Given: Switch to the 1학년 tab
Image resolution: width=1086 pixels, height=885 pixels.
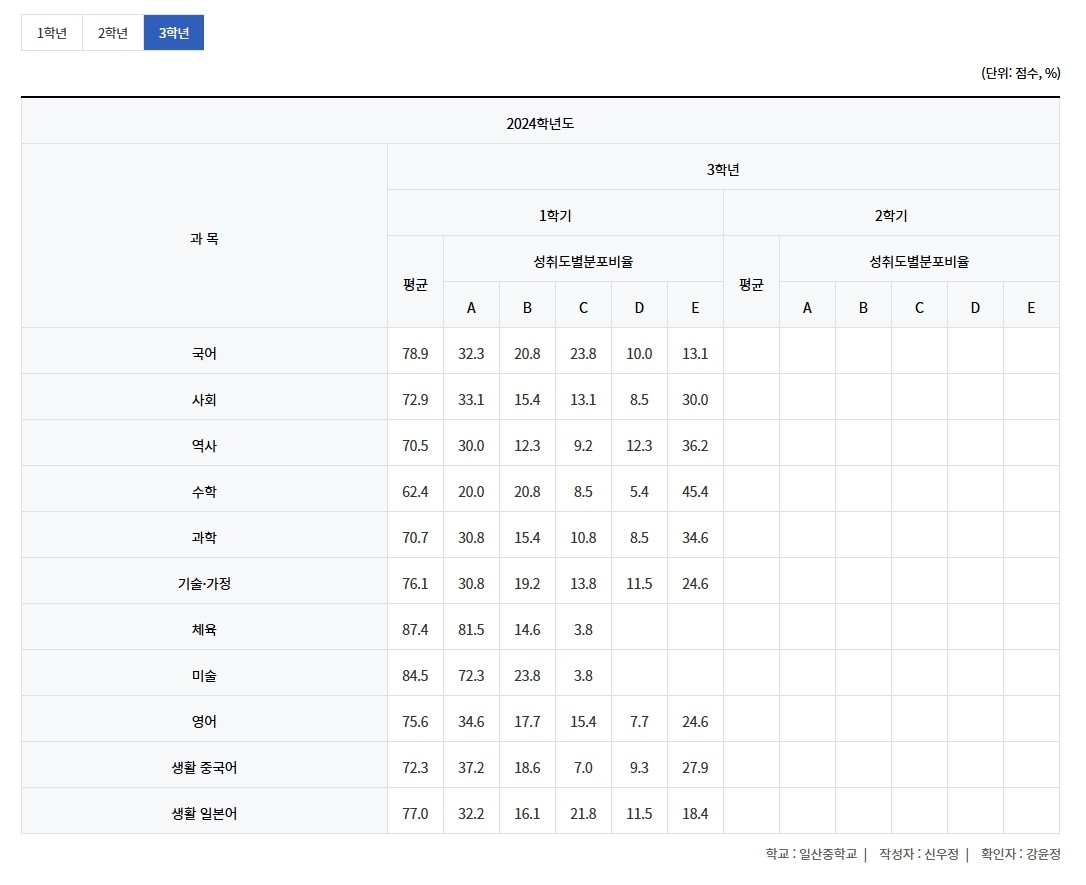Looking at the screenshot, I should pos(52,33).
